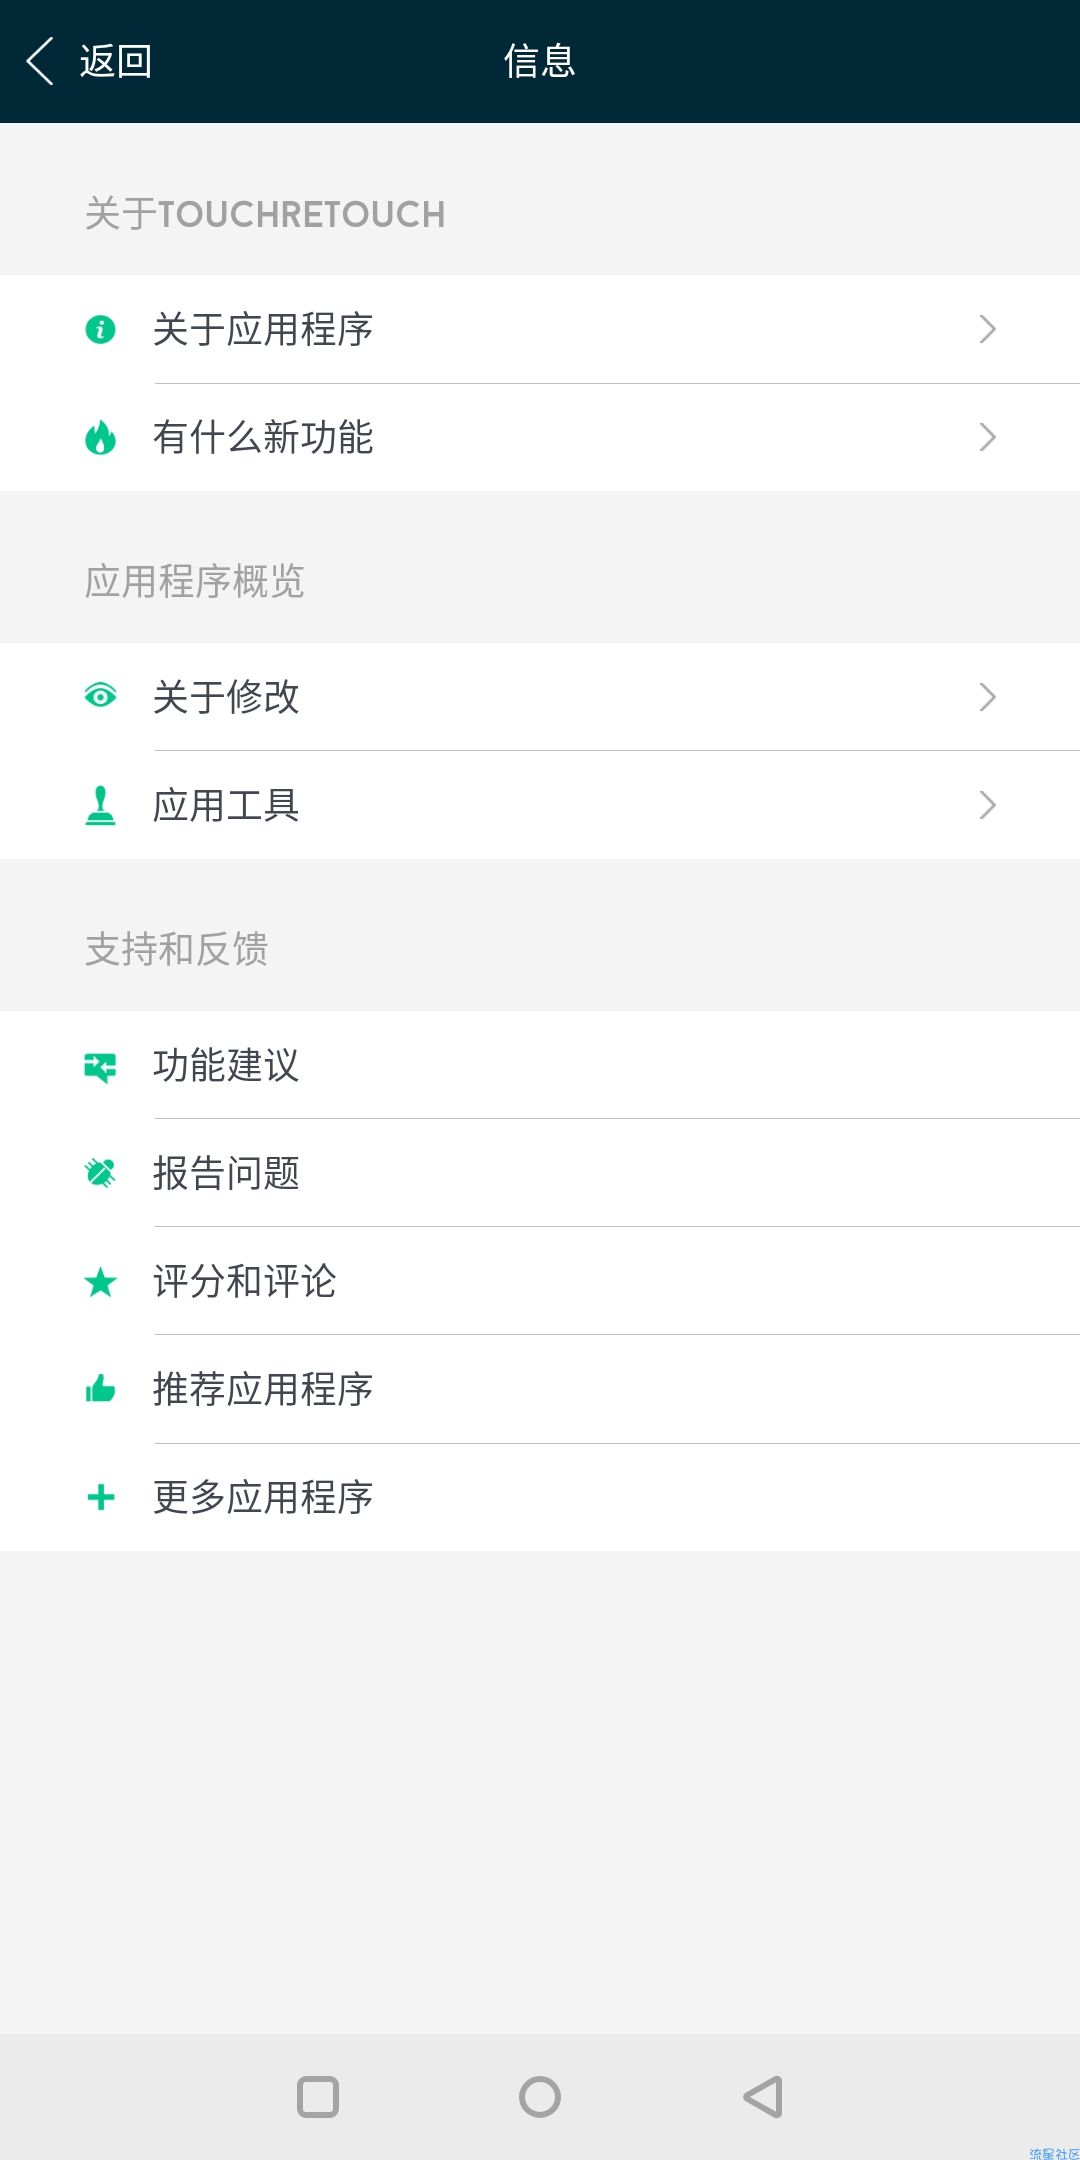Expand 有什么新功能 via its right chevron
This screenshot has height=2160, width=1080.
(x=987, y=437)
